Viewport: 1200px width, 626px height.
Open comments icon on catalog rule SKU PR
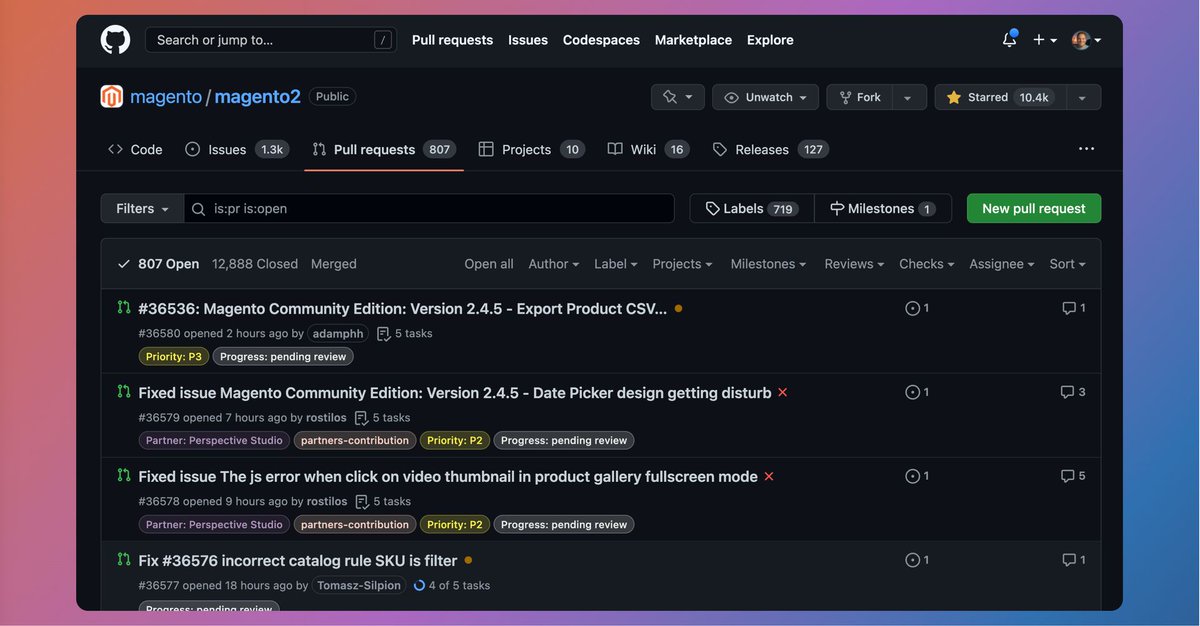click(x=1074, y=560)
